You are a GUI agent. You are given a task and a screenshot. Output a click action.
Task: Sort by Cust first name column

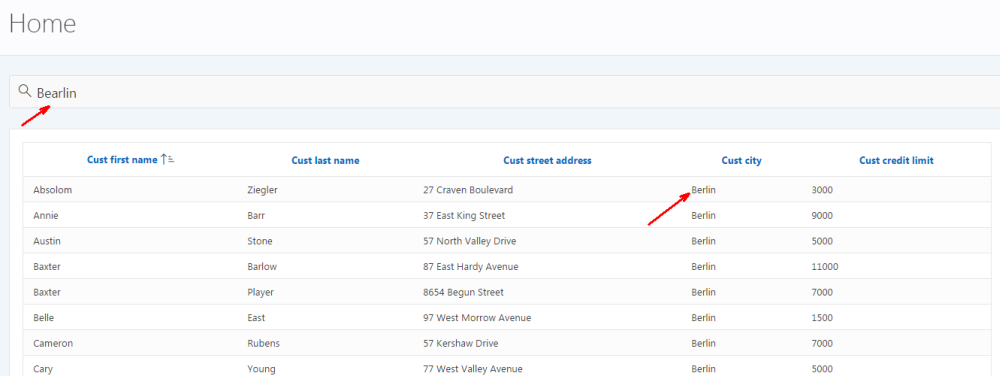pos(122,160)
